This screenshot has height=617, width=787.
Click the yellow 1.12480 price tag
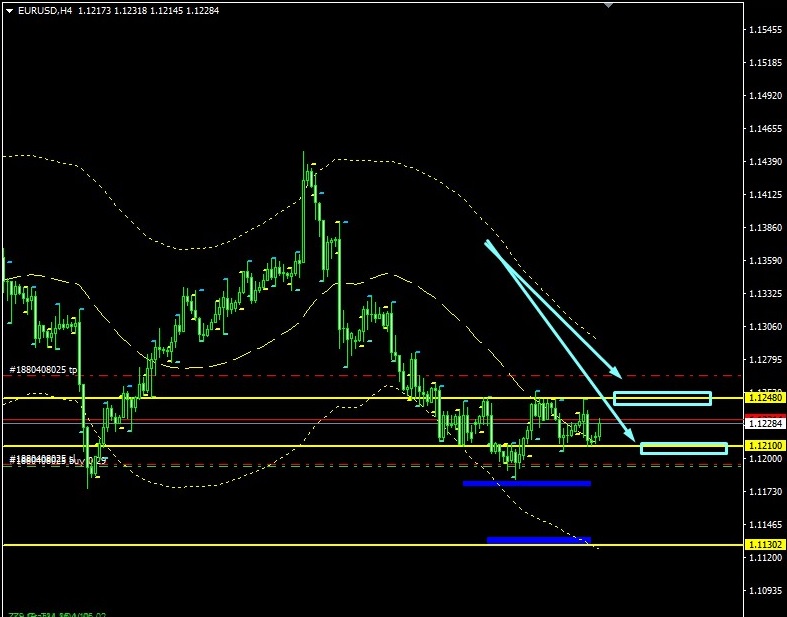point(765,397)
